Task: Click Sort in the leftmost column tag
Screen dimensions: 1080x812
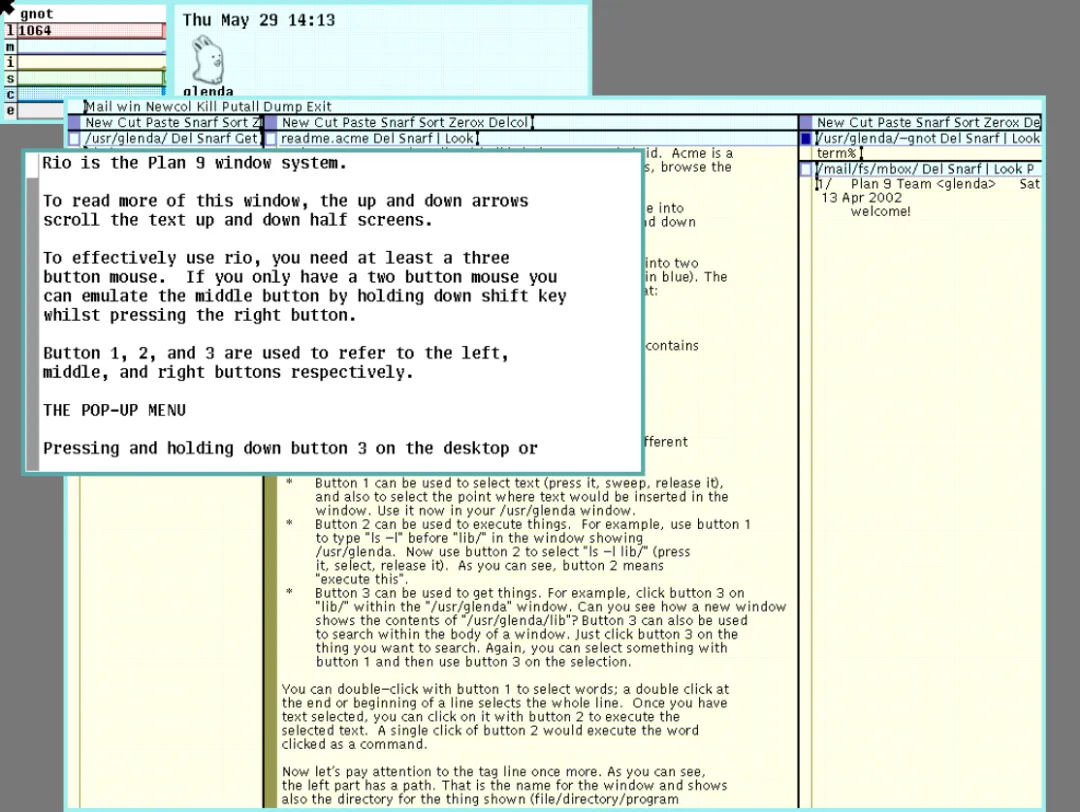Action: click(236, 123)
